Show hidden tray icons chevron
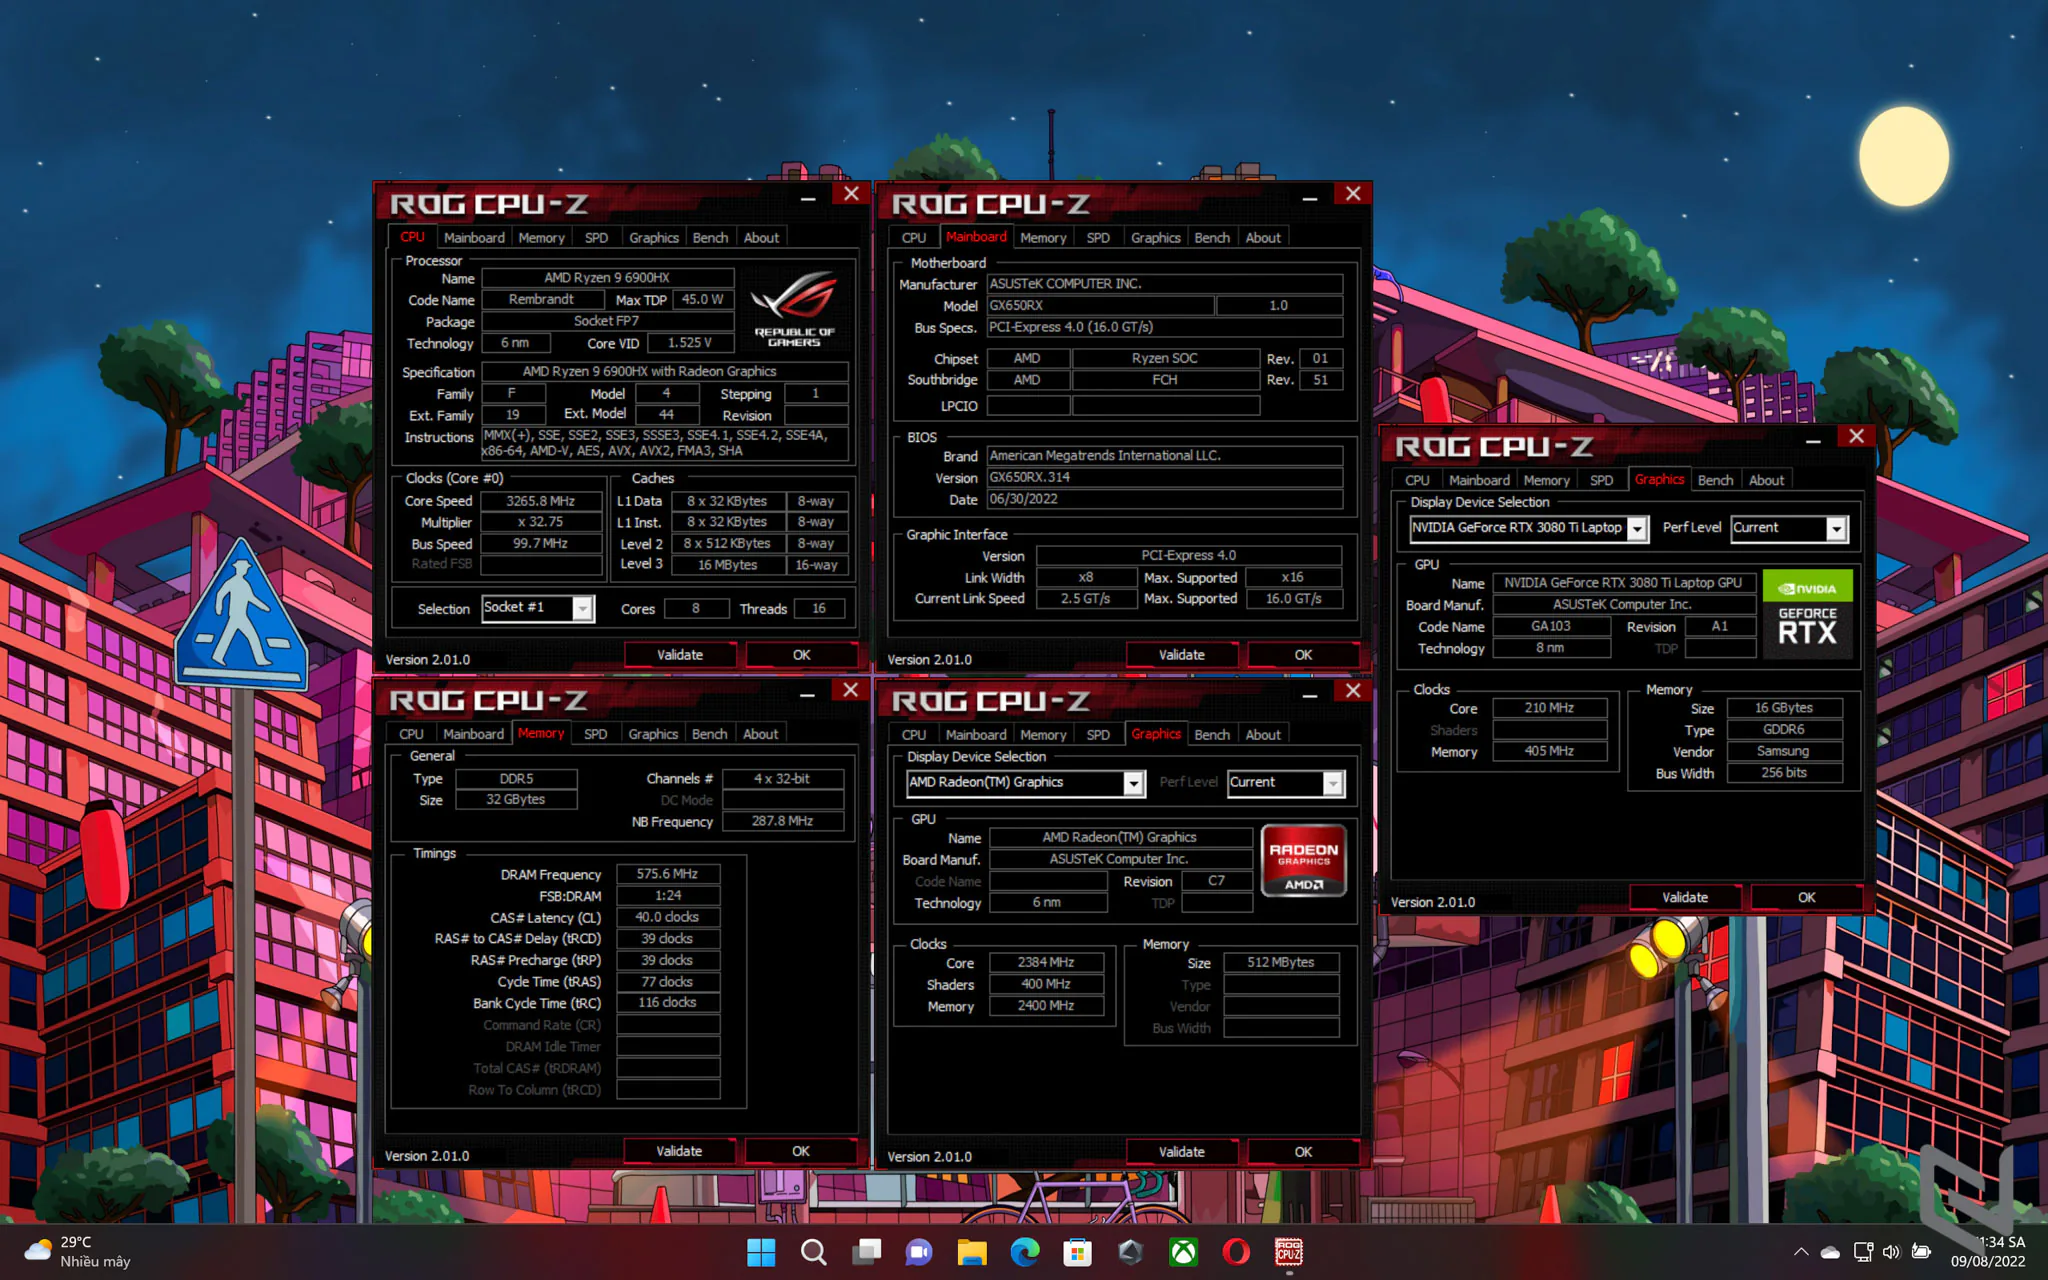2048x1280 pixels. click(1801, 1251)
